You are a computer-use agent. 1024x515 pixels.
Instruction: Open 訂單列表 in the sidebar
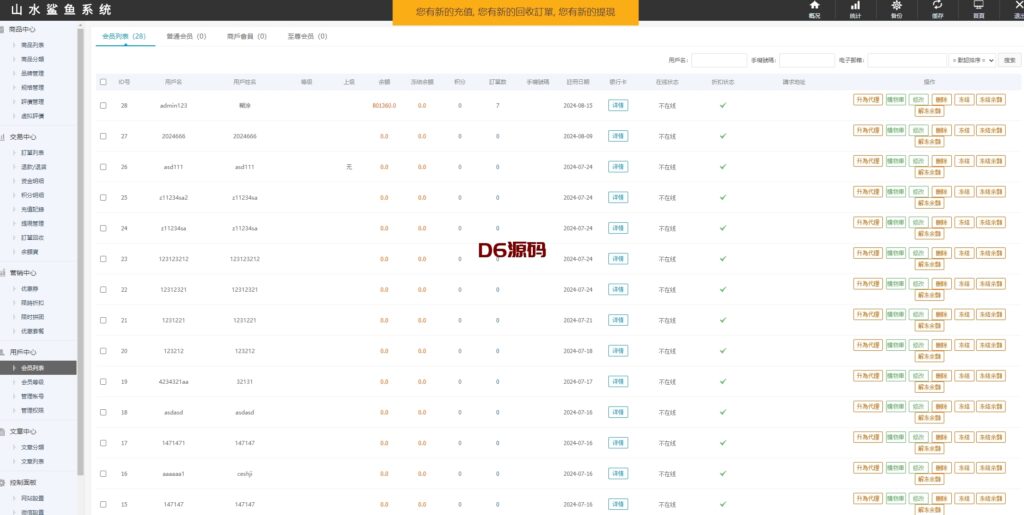pos(33,153)
